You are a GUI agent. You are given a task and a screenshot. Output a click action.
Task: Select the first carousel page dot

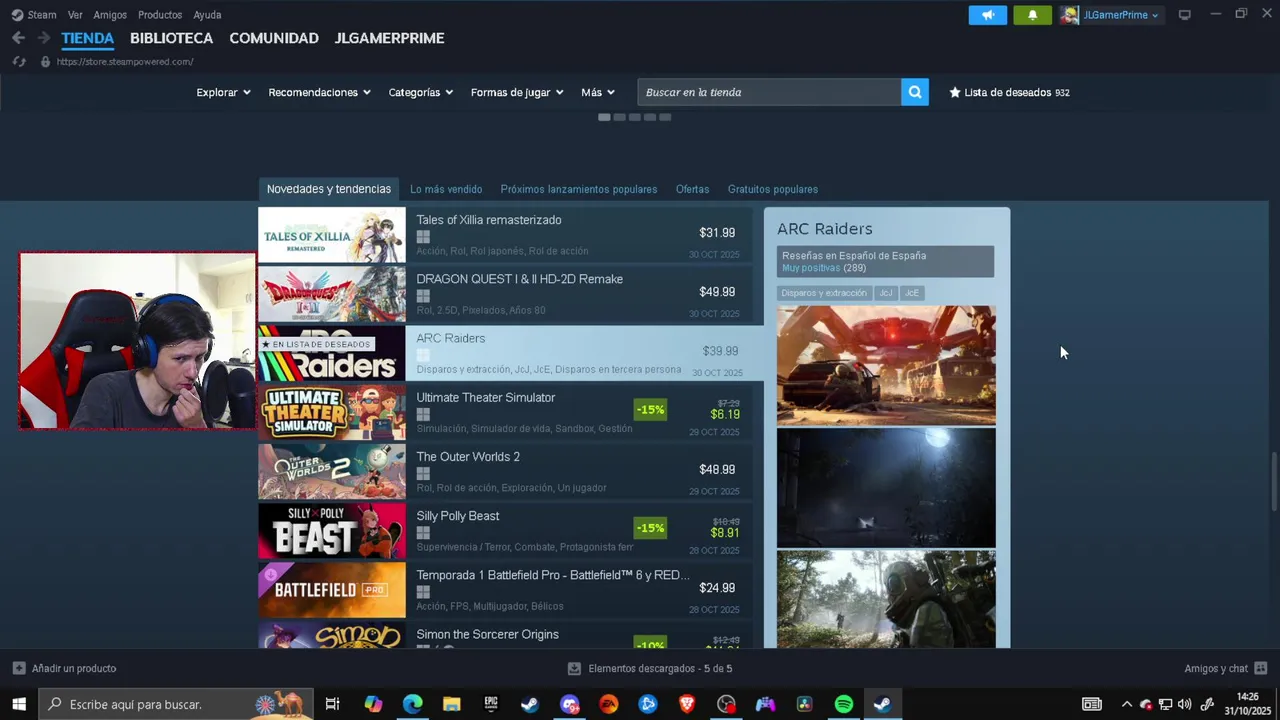click(604, 117)
